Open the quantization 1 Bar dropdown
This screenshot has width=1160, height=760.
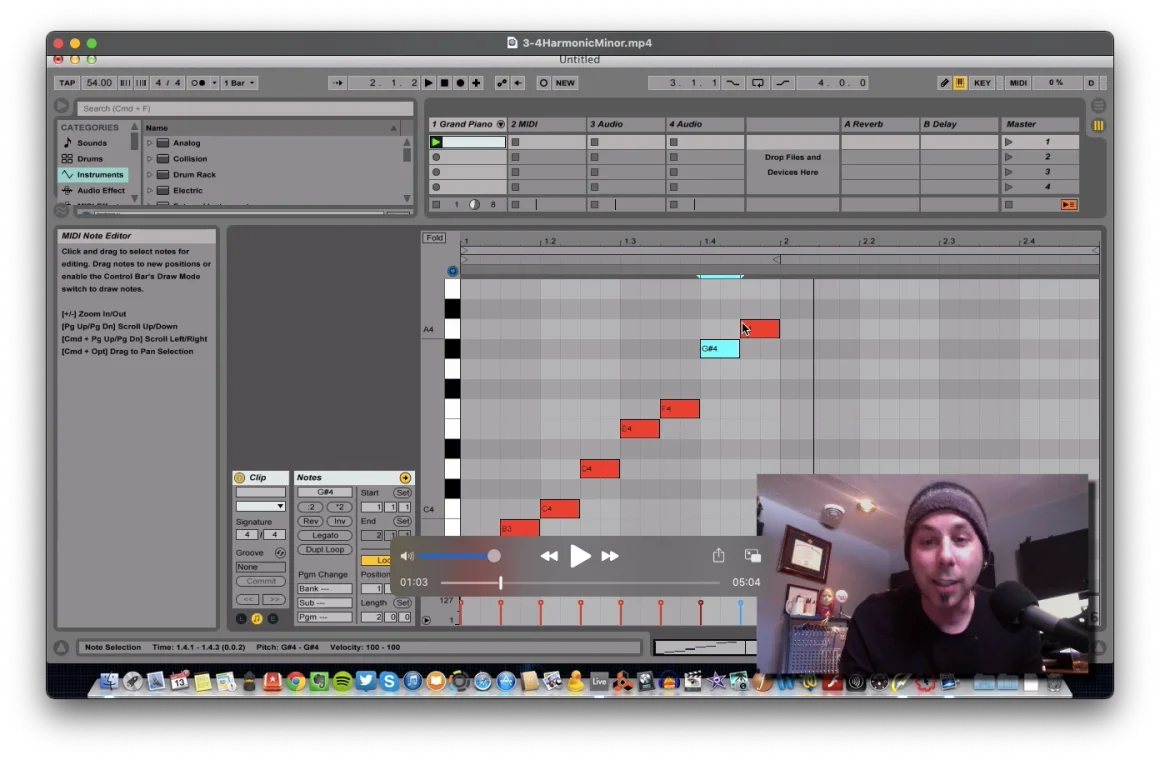coord(239,83)
